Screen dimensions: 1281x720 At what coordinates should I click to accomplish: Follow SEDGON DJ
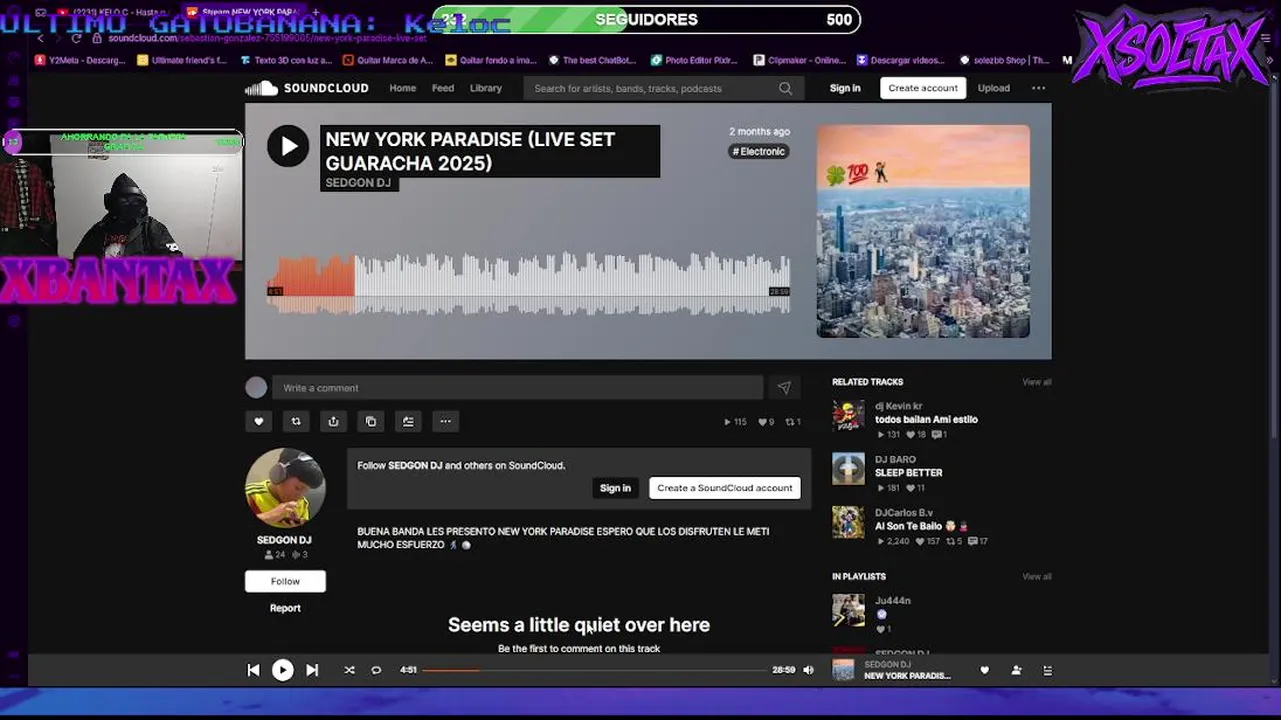coord(285,581)
